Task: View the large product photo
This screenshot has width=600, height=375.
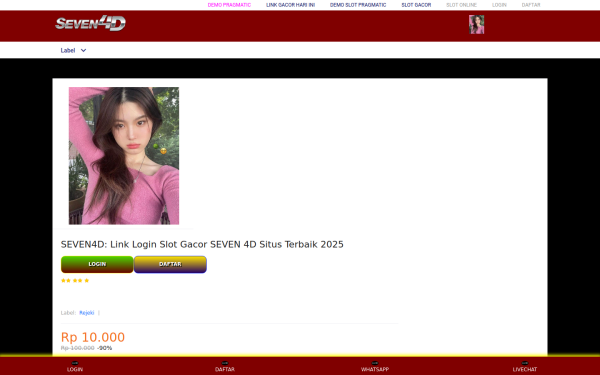Action: [124, 156]
